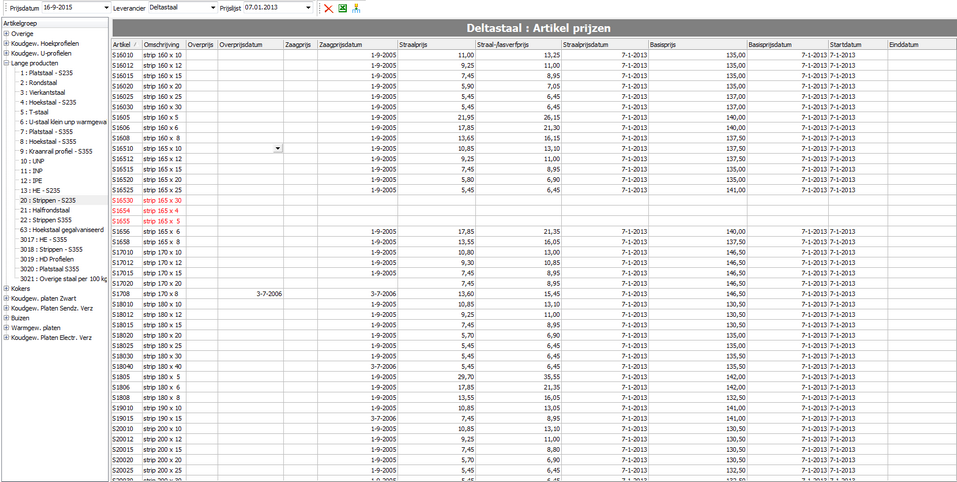Collapse the Lange producten group
Screen dimensions: 957x482
coord(6,63)
